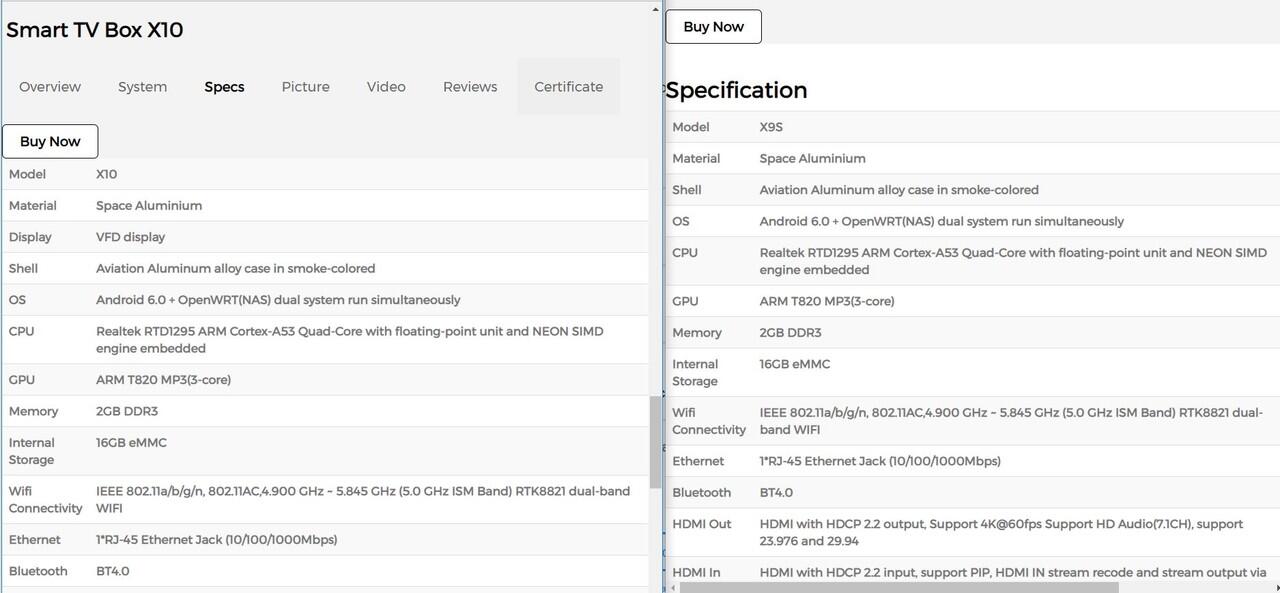Click Buy Now above the Specification heading
The image size is (1280, 593).
pos(713,27)
